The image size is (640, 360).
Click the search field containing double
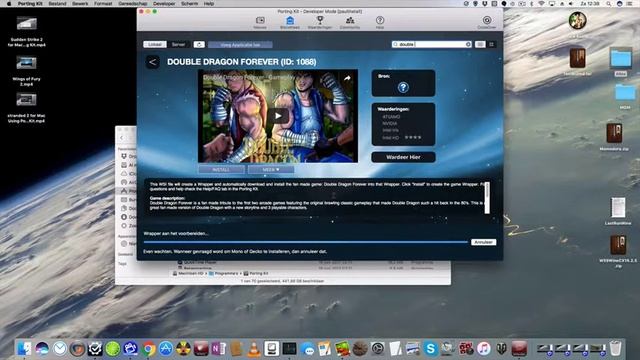click(x=432, y=44)
